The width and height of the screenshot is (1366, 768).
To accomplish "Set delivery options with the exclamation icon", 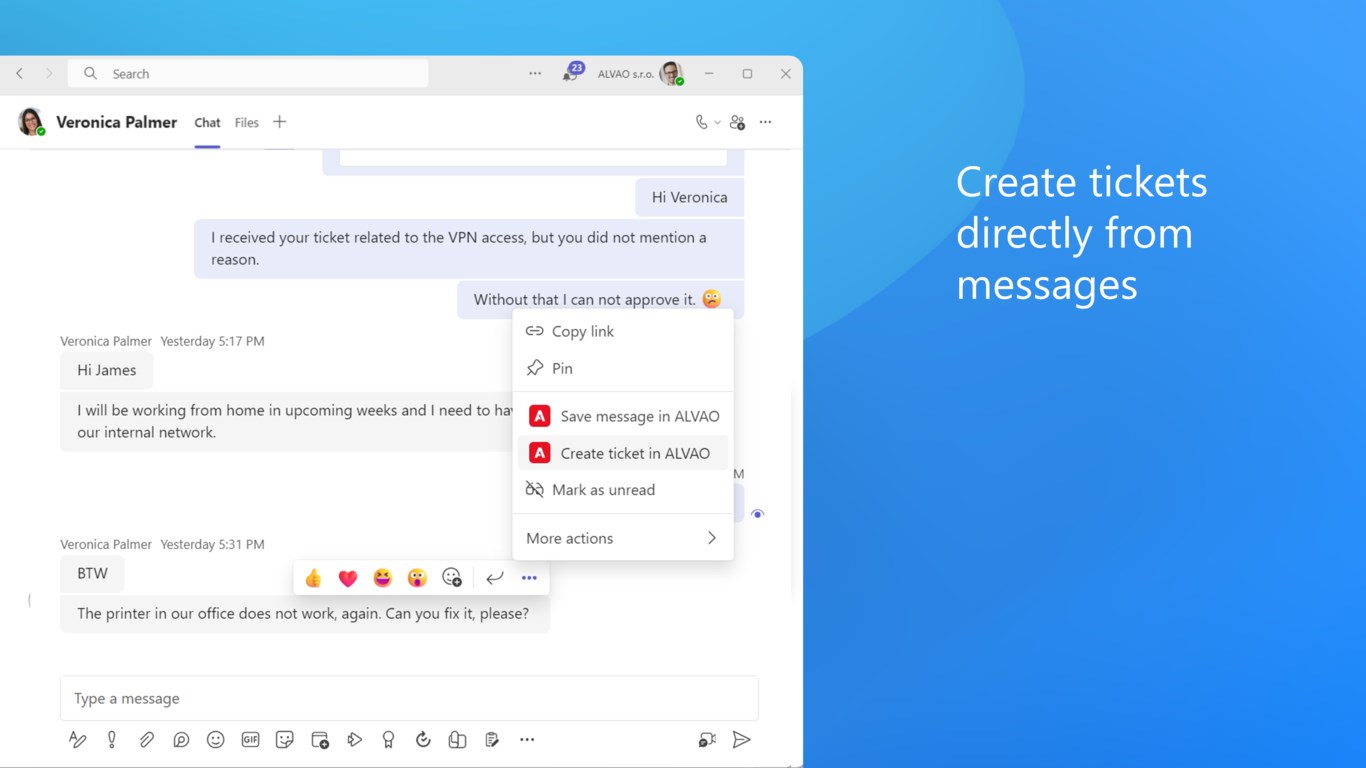I will click(x=112, y=740).
